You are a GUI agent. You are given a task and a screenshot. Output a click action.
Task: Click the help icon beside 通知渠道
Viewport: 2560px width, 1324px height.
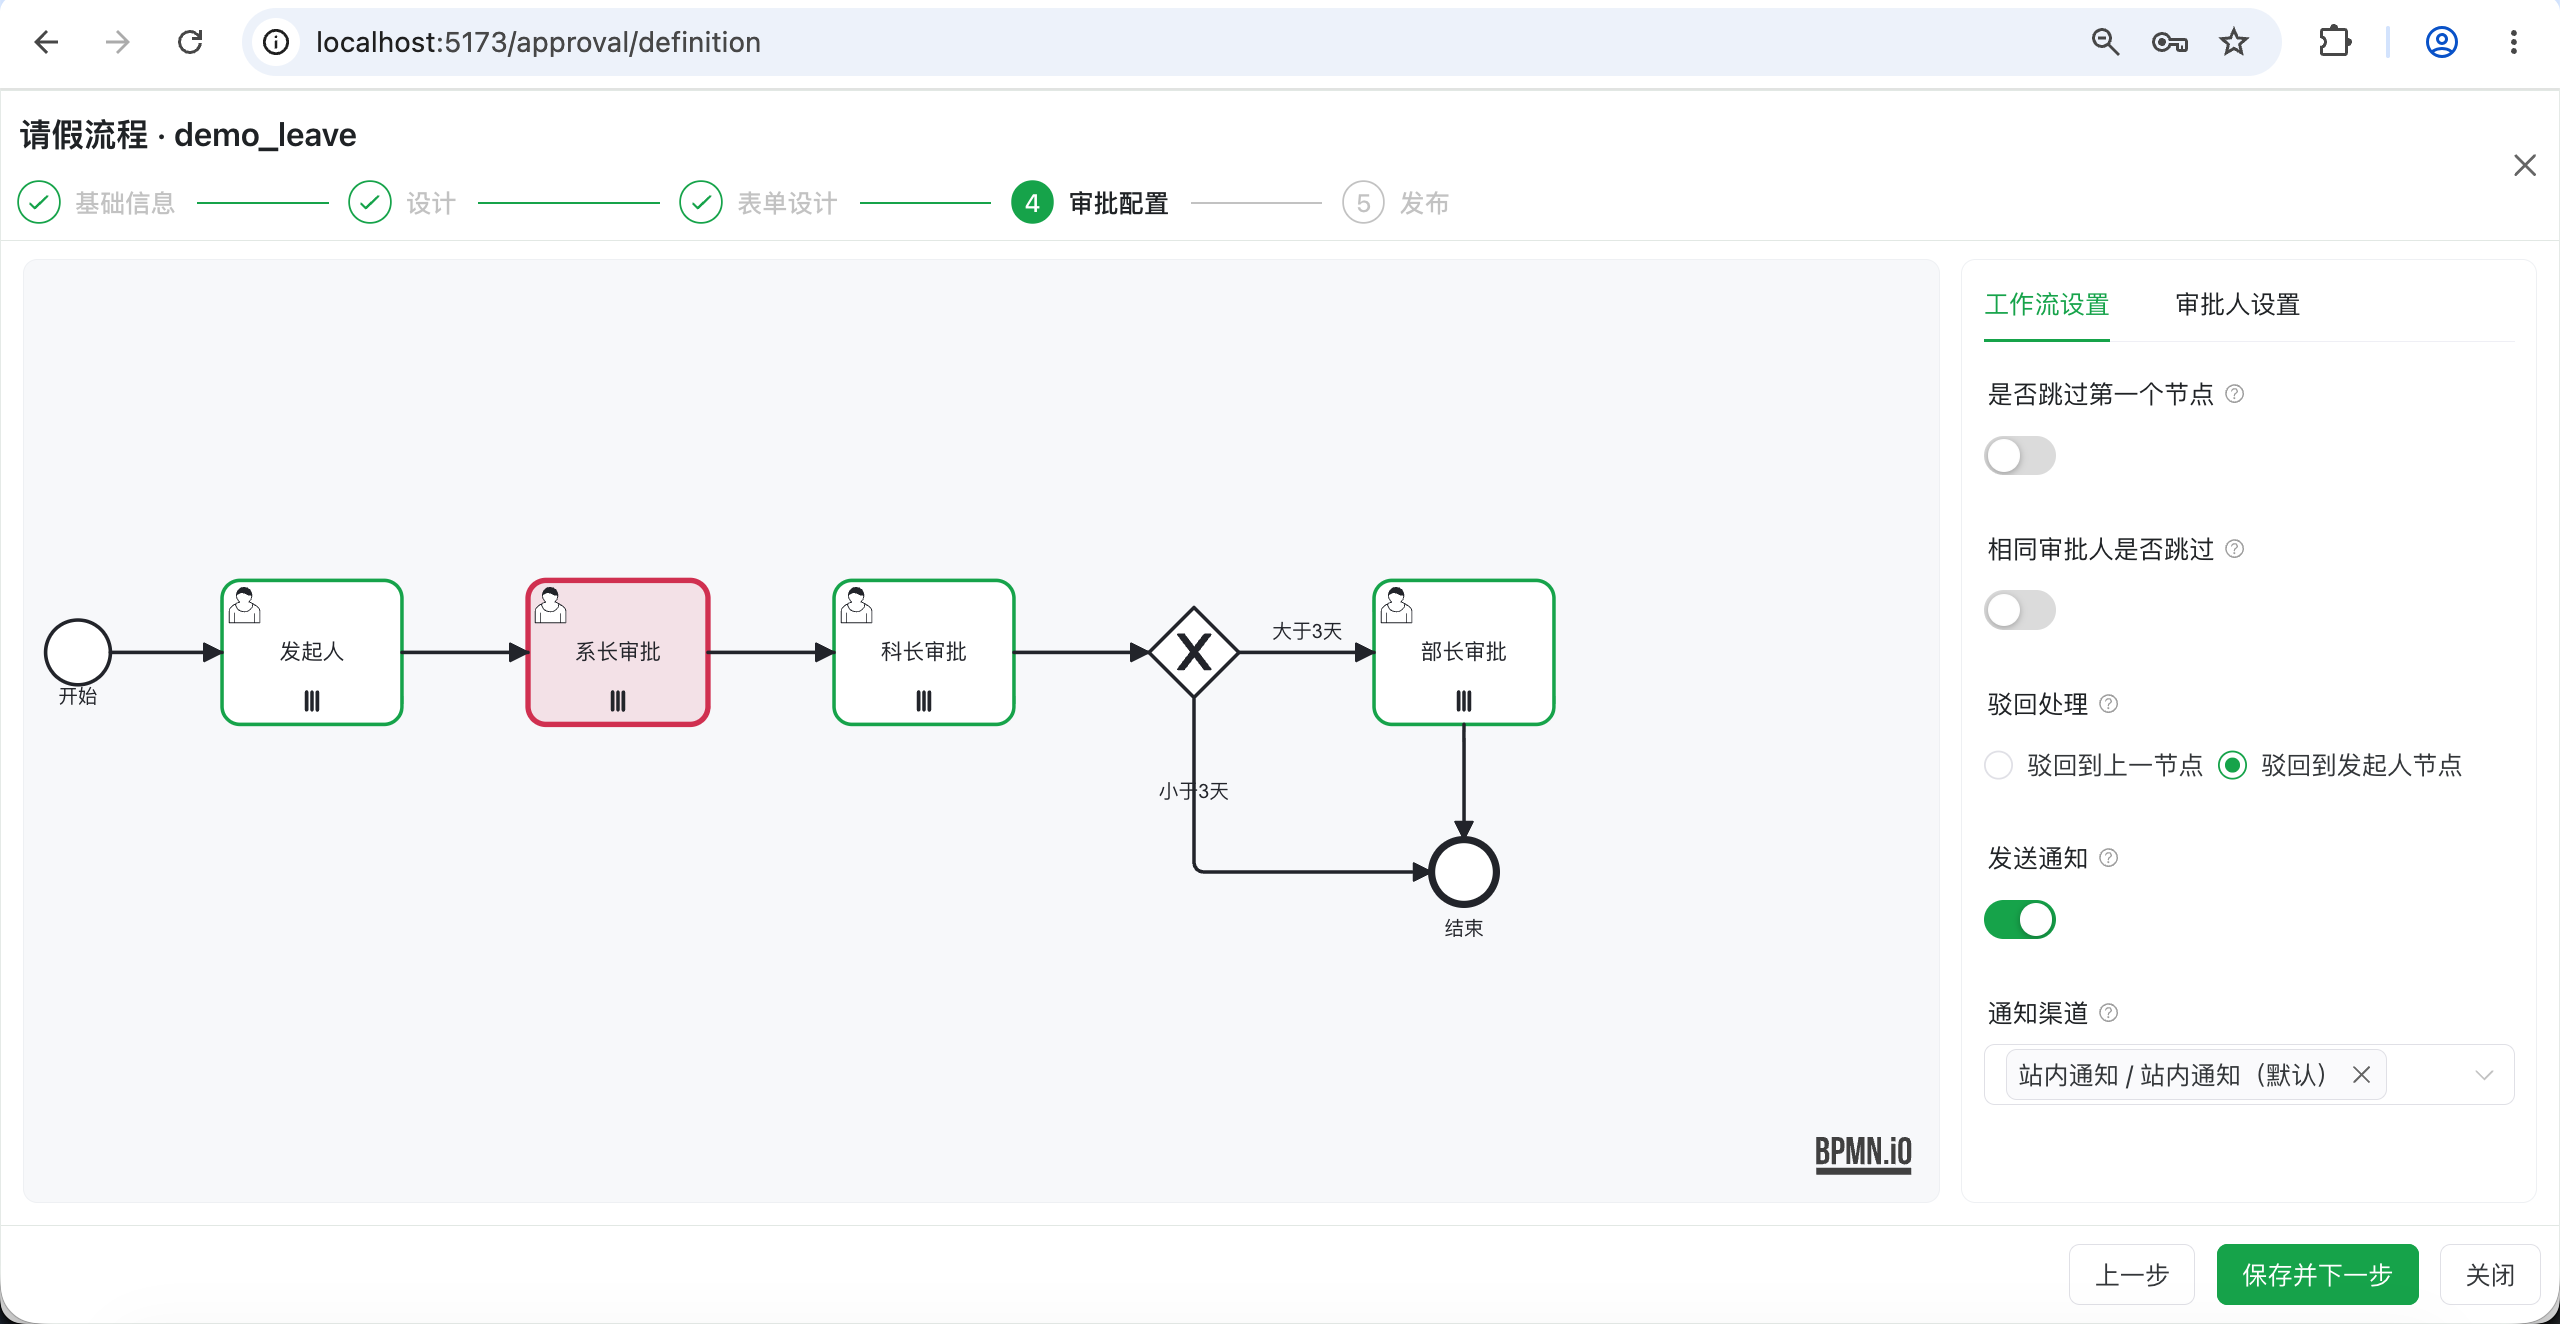pos(2109,1013)
